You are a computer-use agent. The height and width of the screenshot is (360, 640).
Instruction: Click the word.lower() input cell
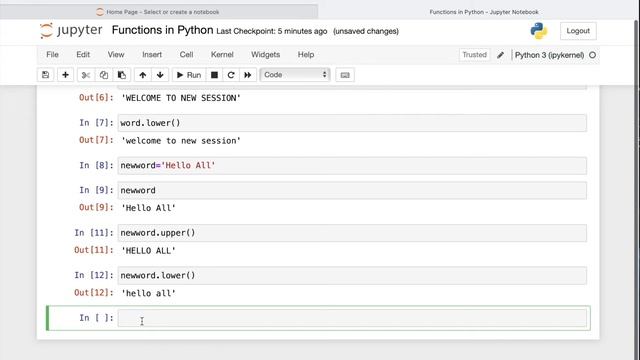pyautogui.click(x=352, y=123)
